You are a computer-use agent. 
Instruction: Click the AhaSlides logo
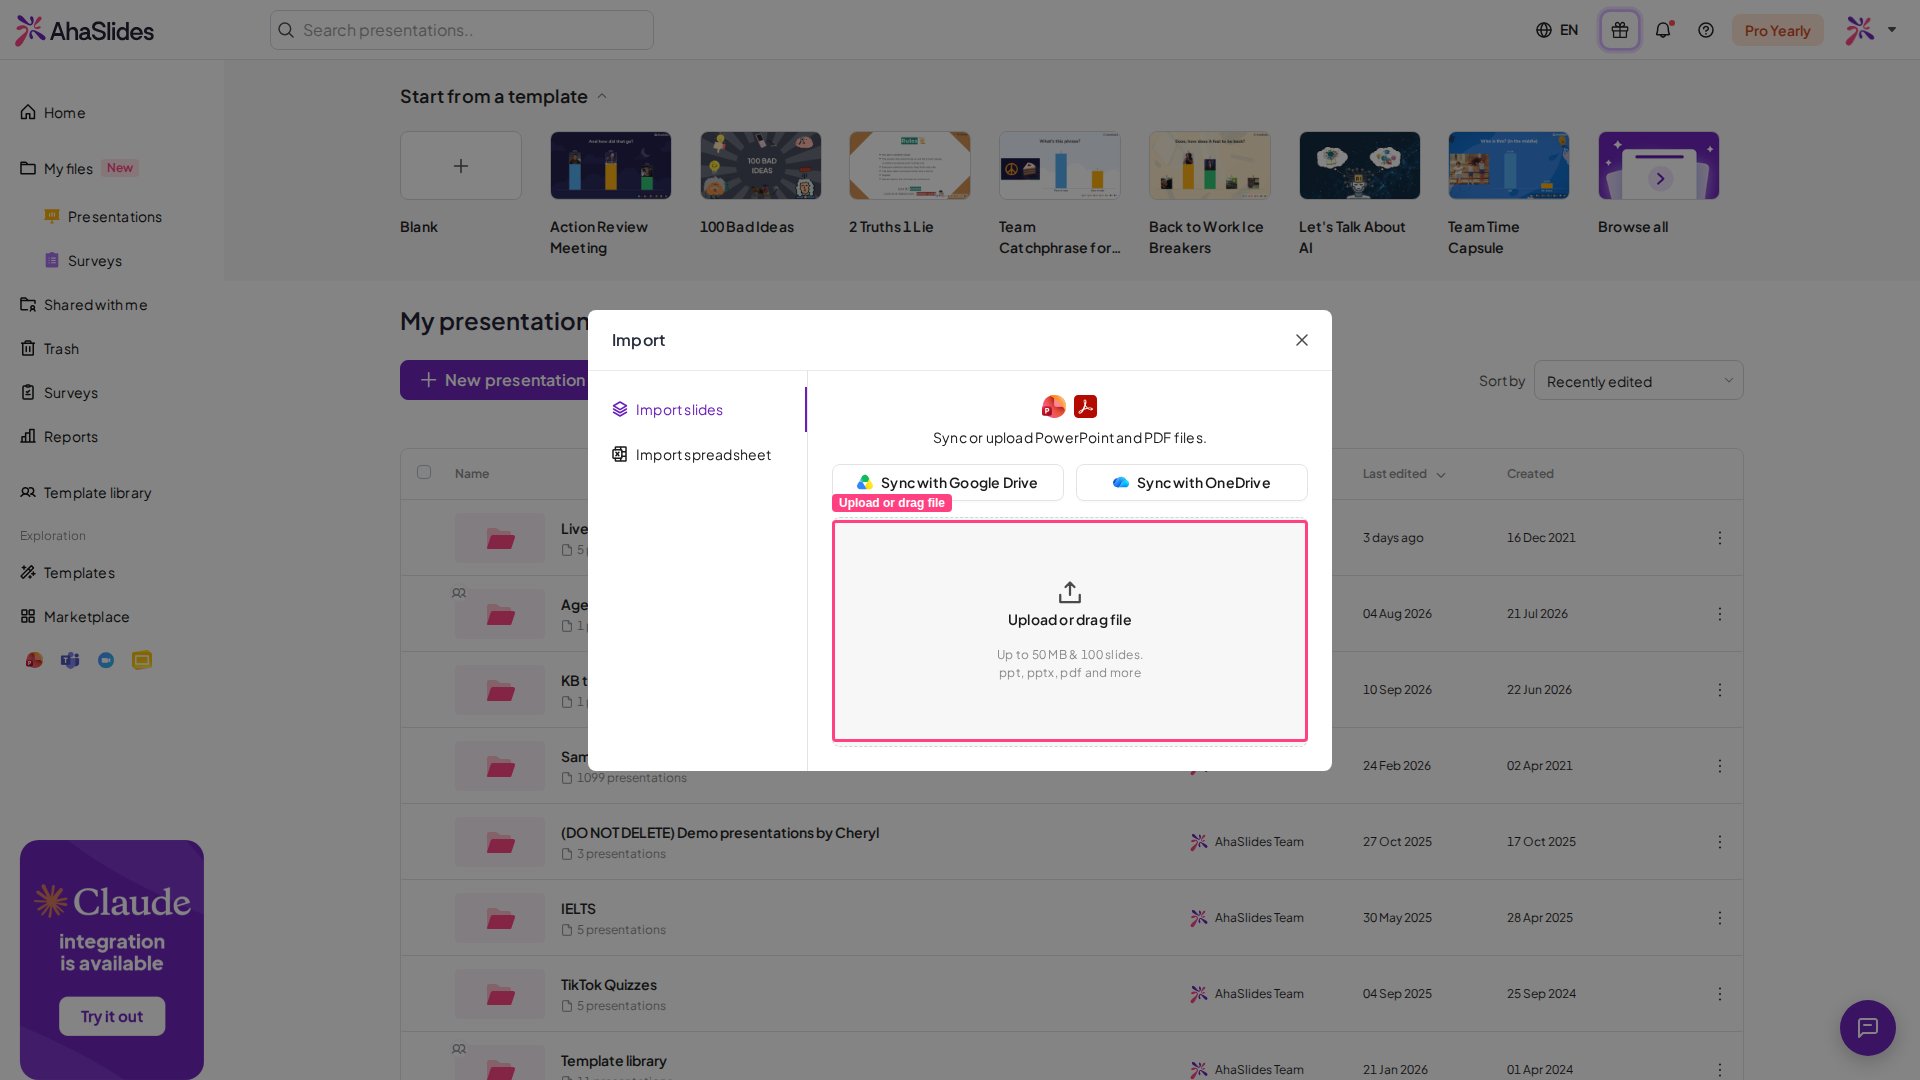click(x=85, y=30)
